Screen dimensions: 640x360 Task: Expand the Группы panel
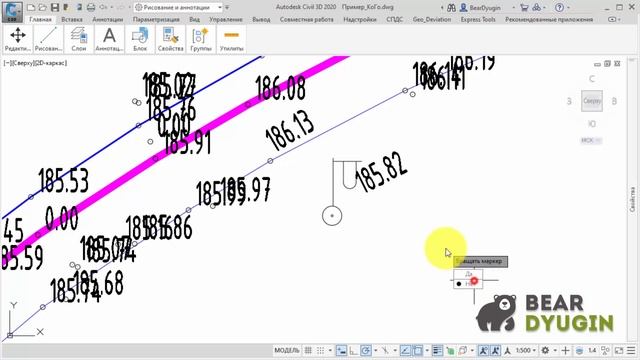pos(201,39)
